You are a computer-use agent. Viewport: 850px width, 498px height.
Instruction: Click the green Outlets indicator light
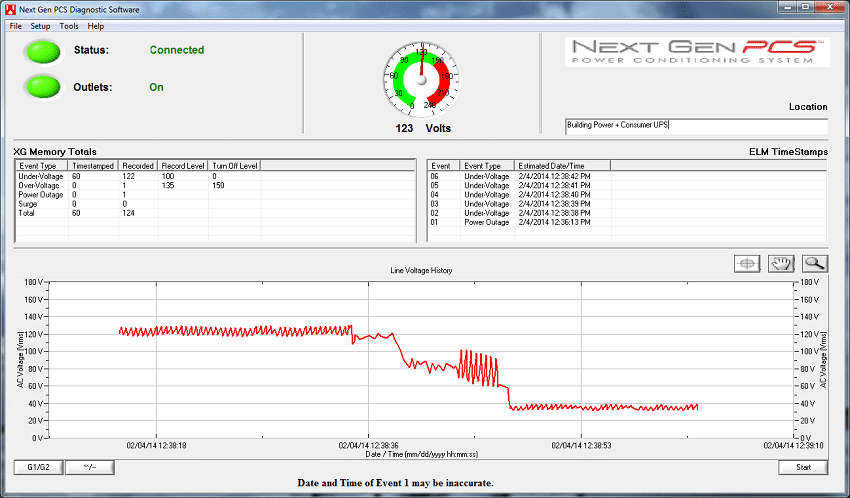pyautogui.click(x=43, y=87)
